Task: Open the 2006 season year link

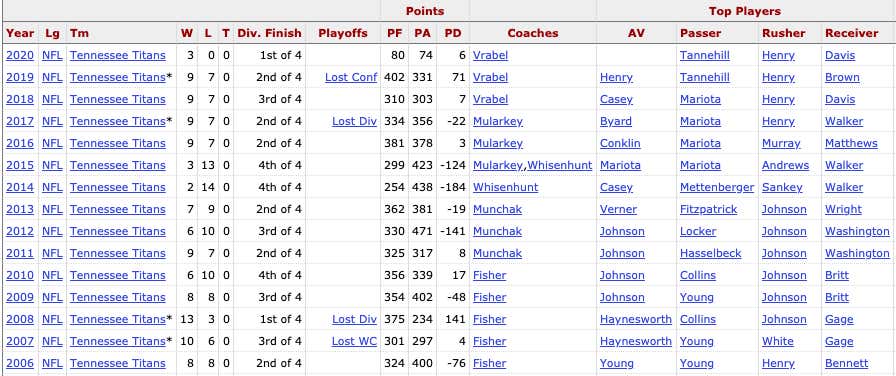Action: (x=20, y=363)
